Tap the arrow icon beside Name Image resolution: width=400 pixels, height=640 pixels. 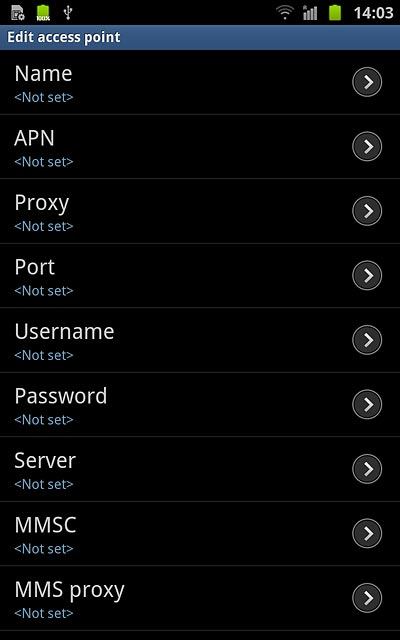(x=367, y=82)
